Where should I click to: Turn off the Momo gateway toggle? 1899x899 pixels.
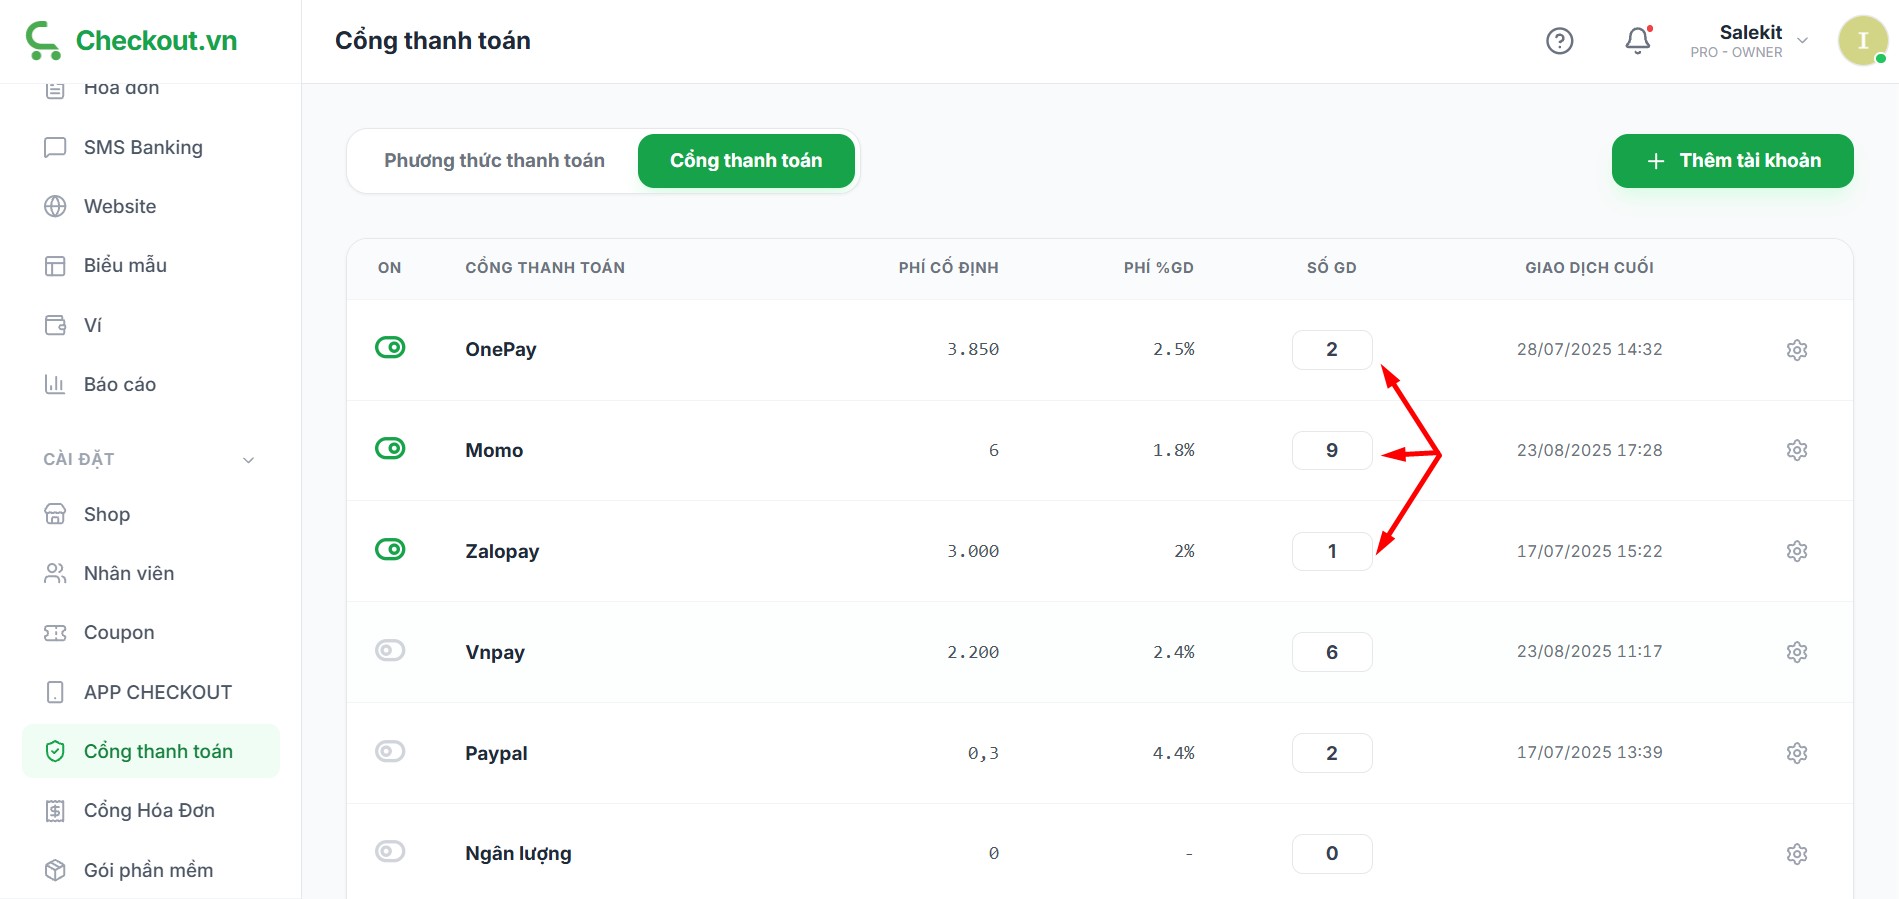390,449
